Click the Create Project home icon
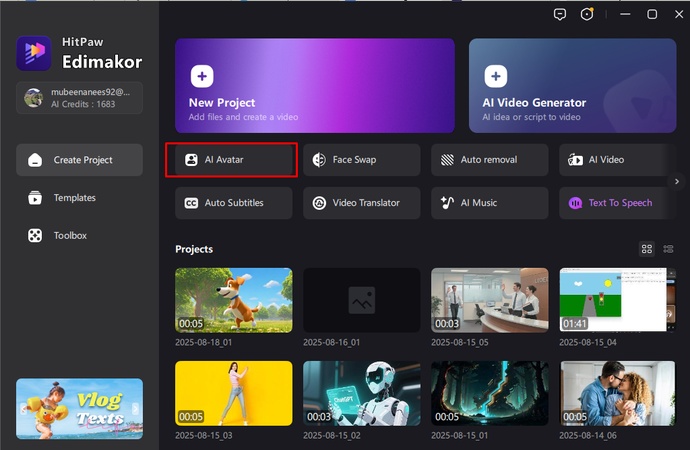The width and height of the screenshot is (690, 450). (x=35, y=160)
